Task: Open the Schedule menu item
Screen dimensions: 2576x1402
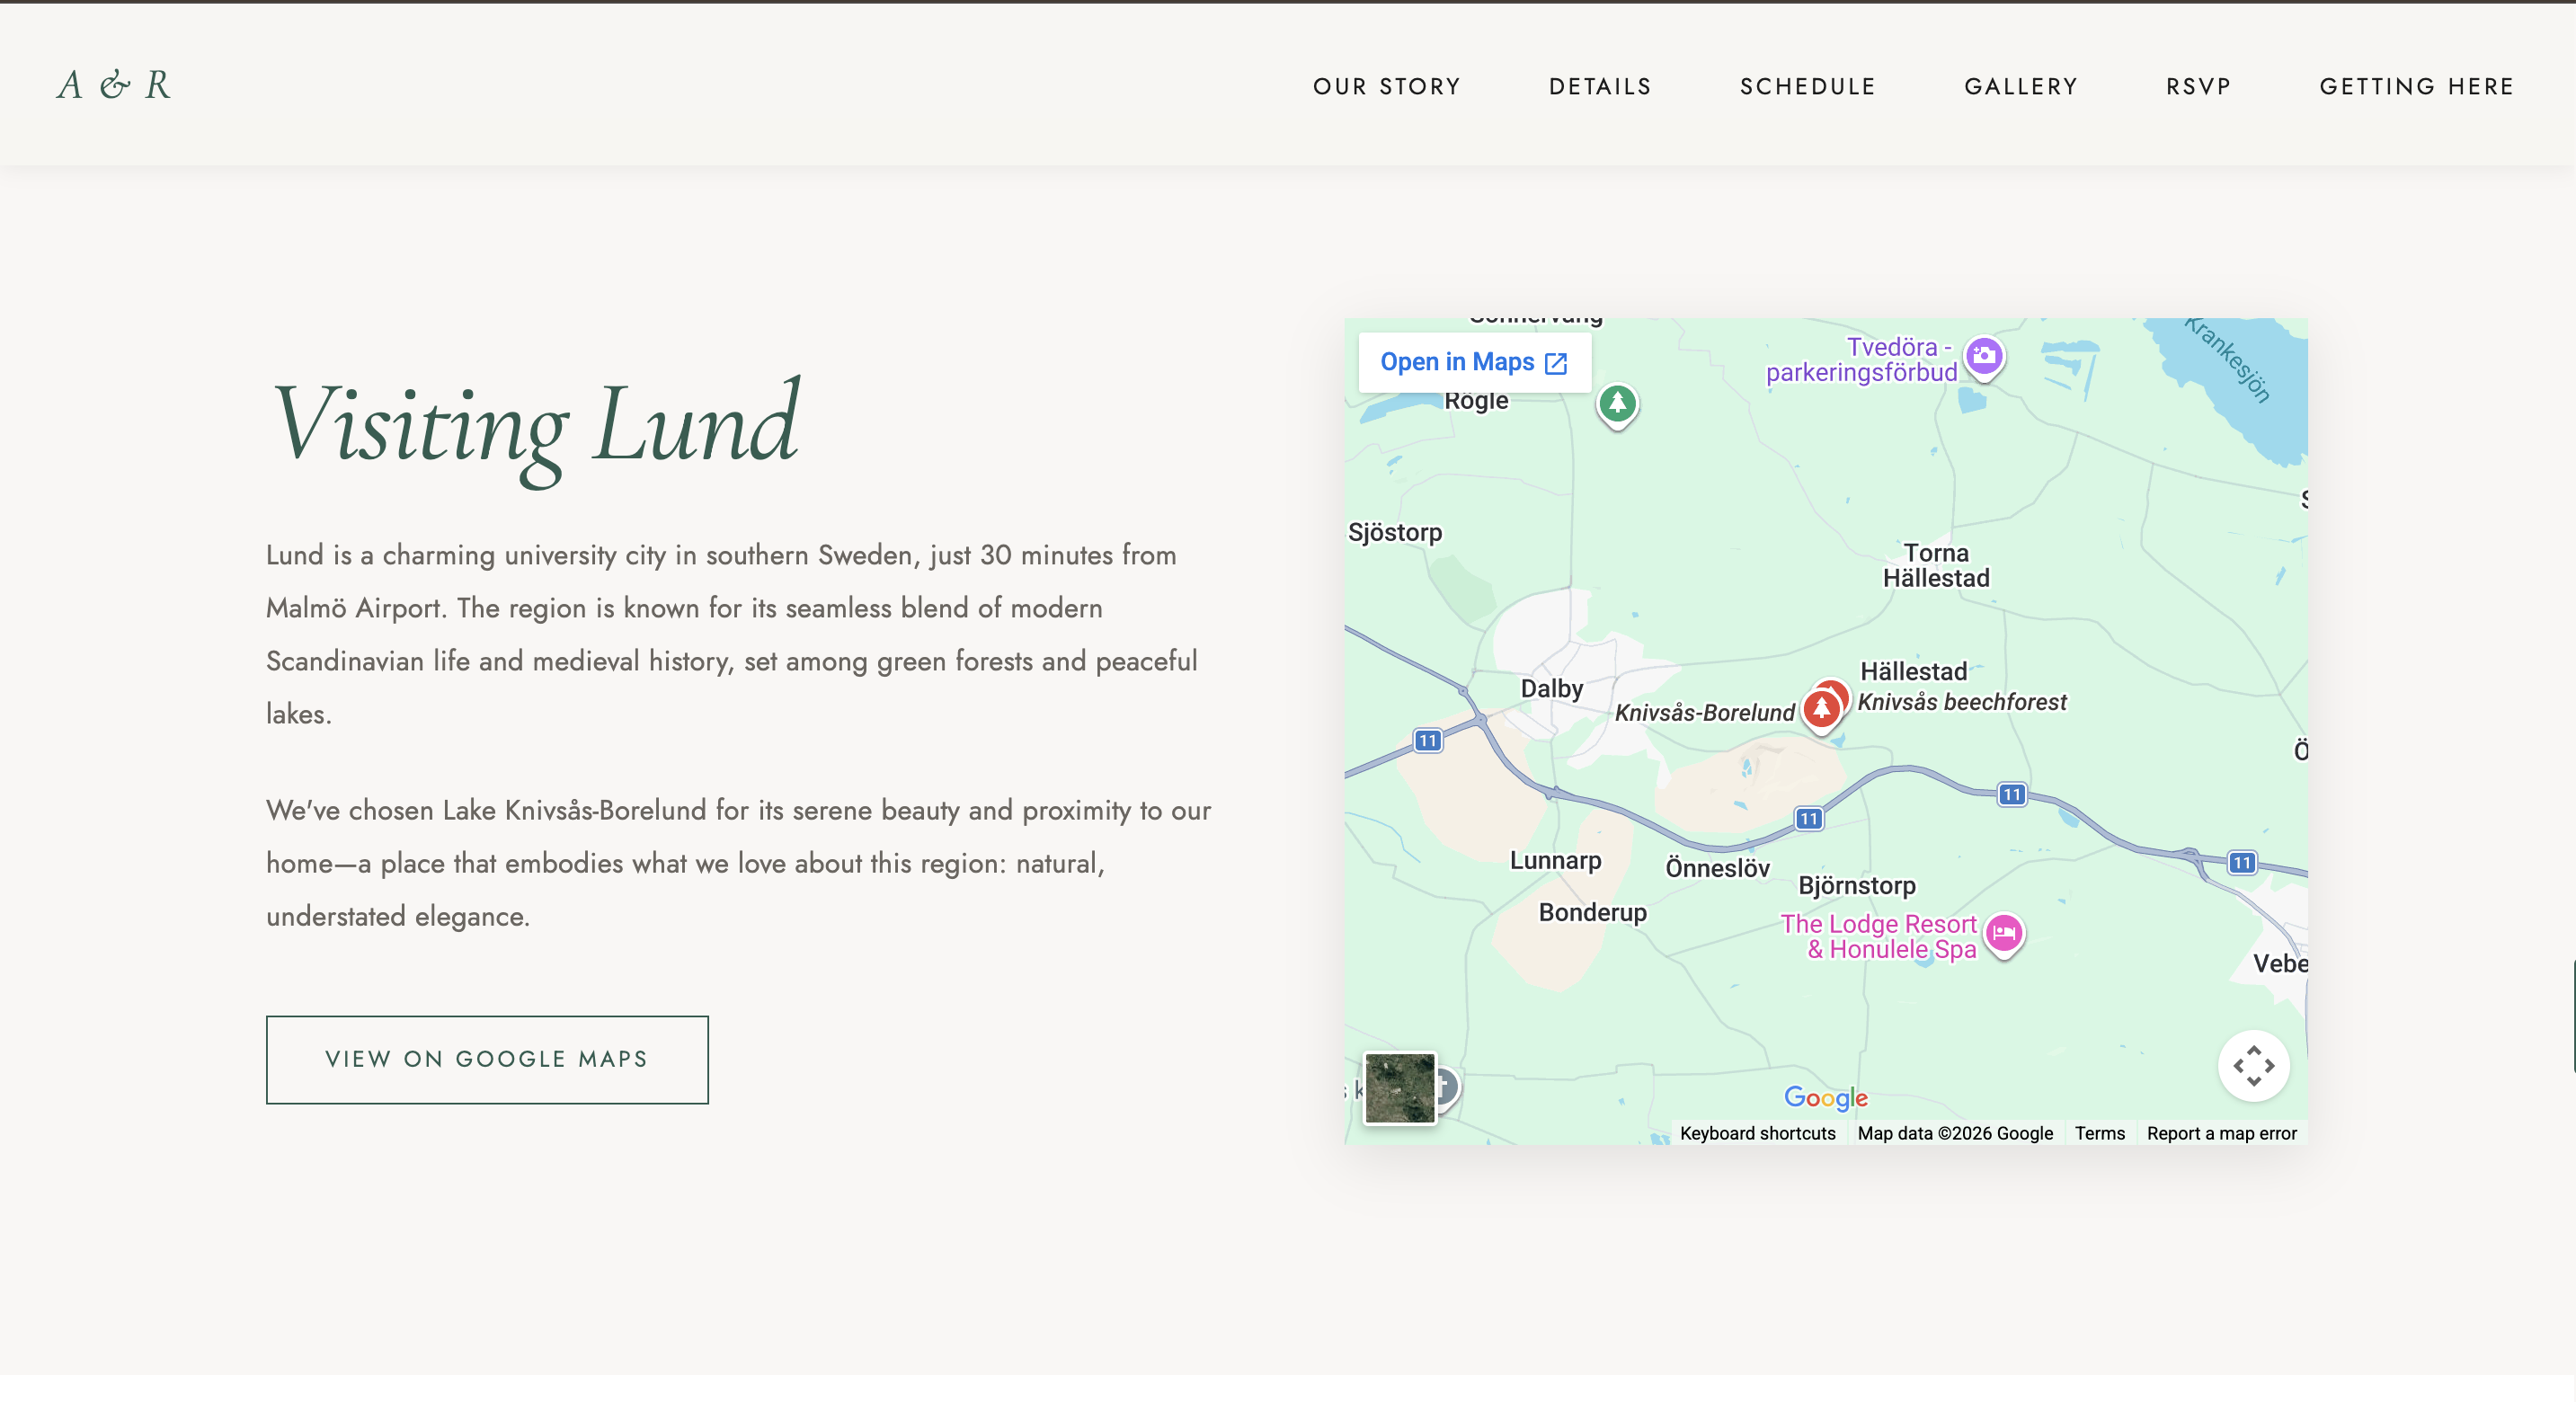Action: click(1808, 87)
